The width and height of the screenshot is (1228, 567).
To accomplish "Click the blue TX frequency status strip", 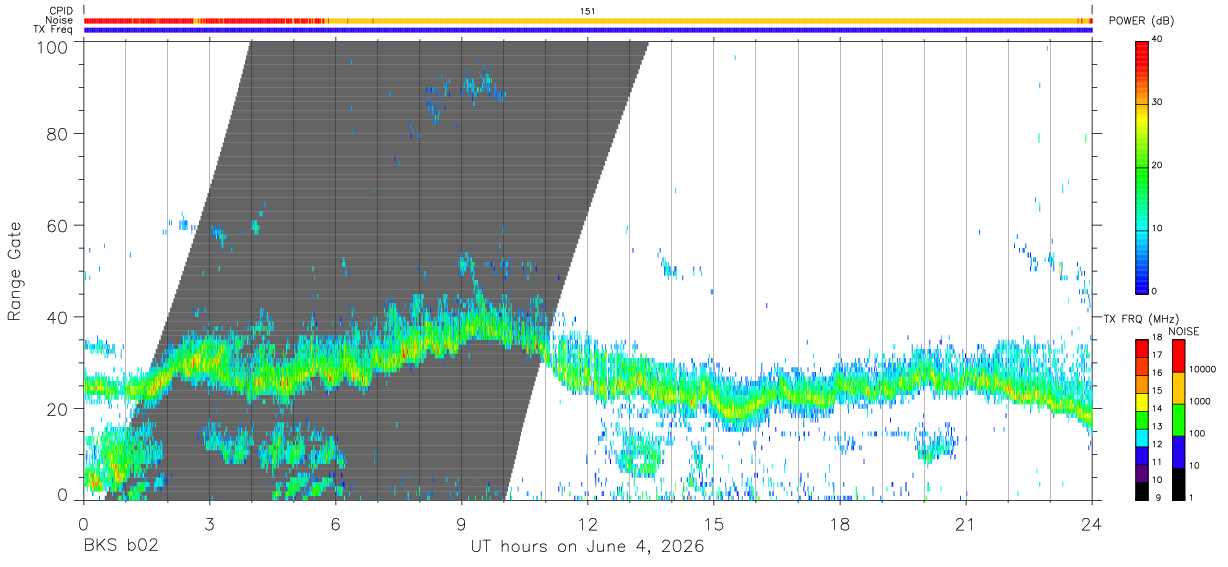I will click(x=588, y=30).
